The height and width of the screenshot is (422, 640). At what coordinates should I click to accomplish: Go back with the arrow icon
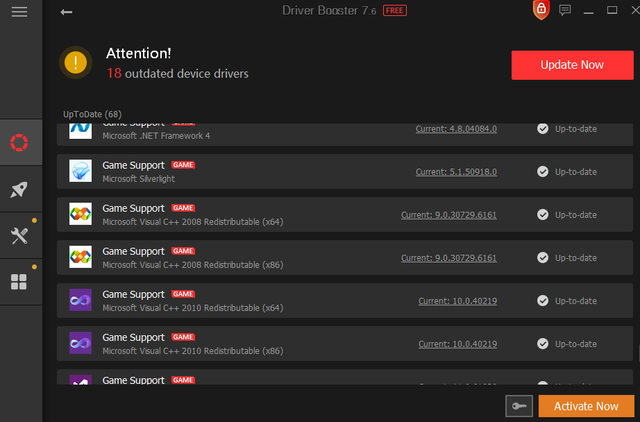(x=66, y=12)
